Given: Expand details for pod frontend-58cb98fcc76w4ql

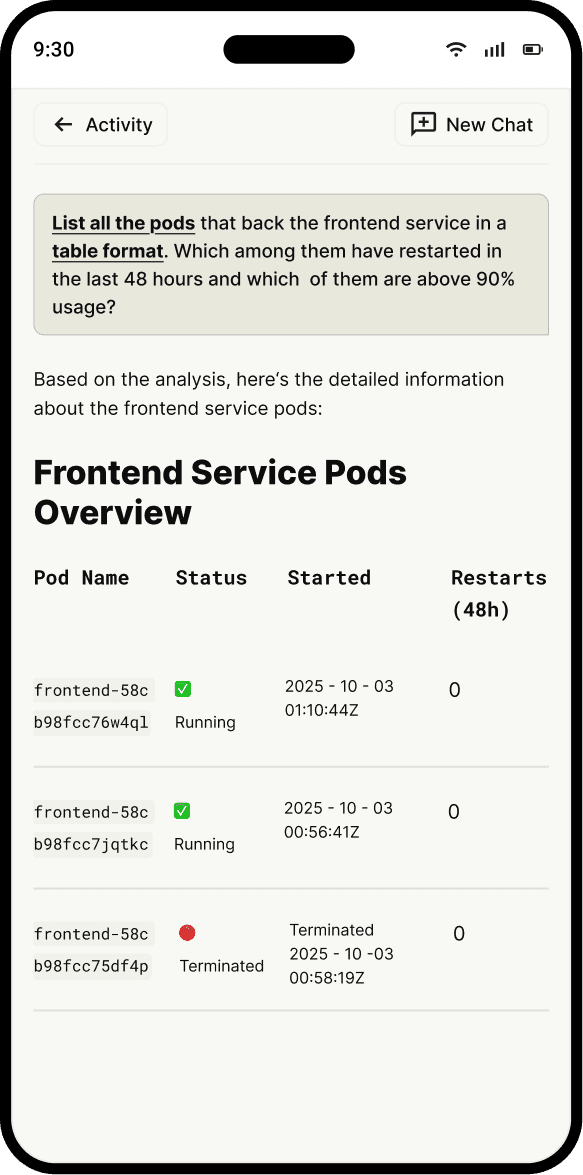Looking at the screenshot, I should [92, 705].
